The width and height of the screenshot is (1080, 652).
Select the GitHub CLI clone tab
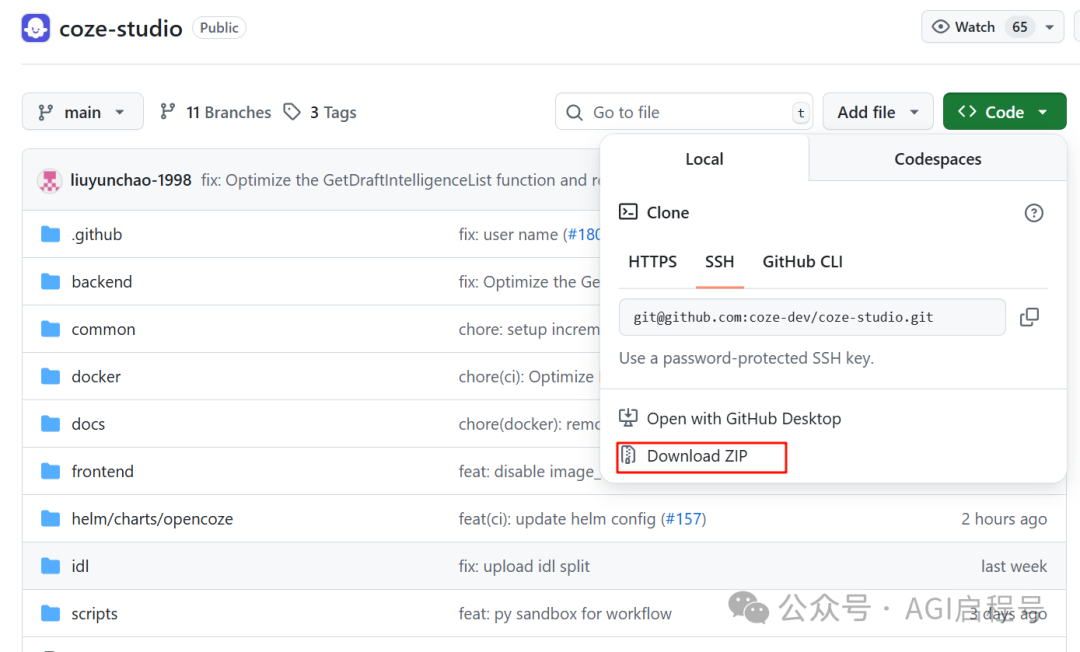pos(802,262)
